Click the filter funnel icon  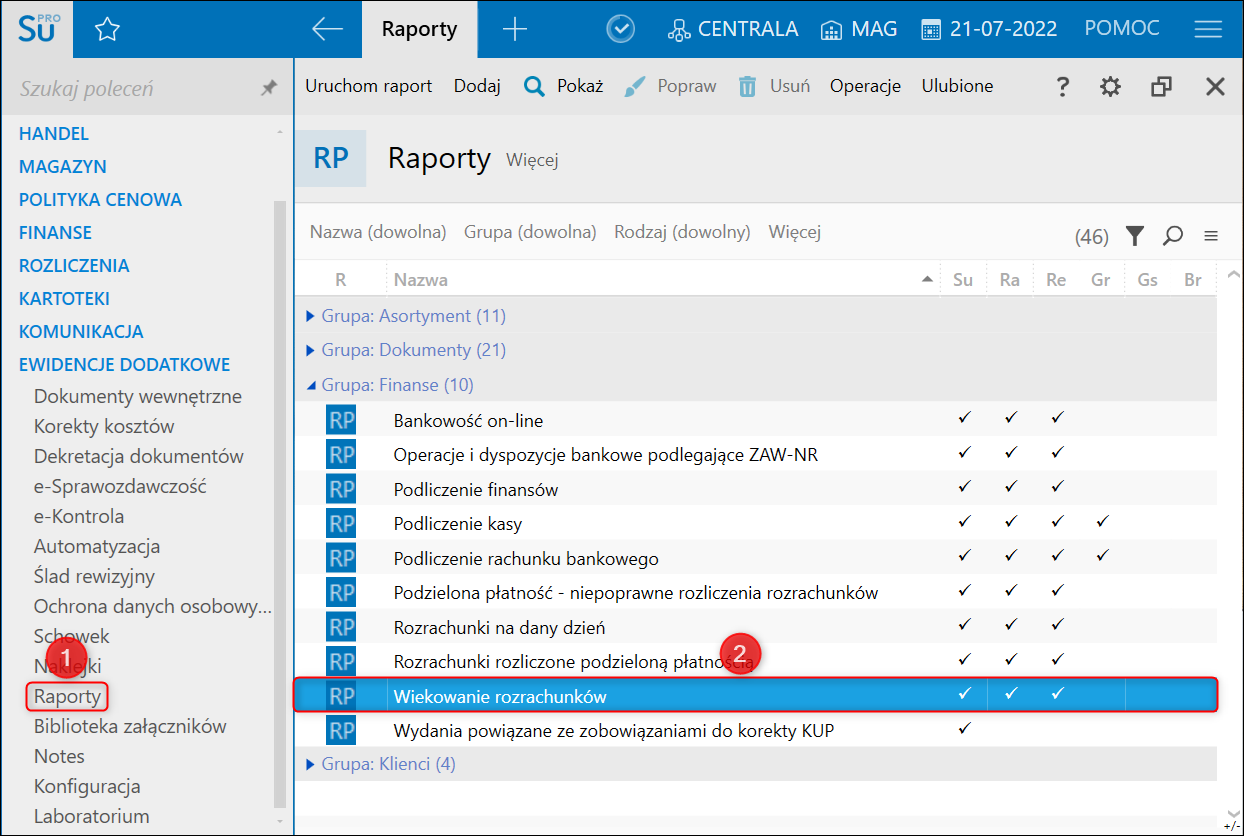point(1134,236)
